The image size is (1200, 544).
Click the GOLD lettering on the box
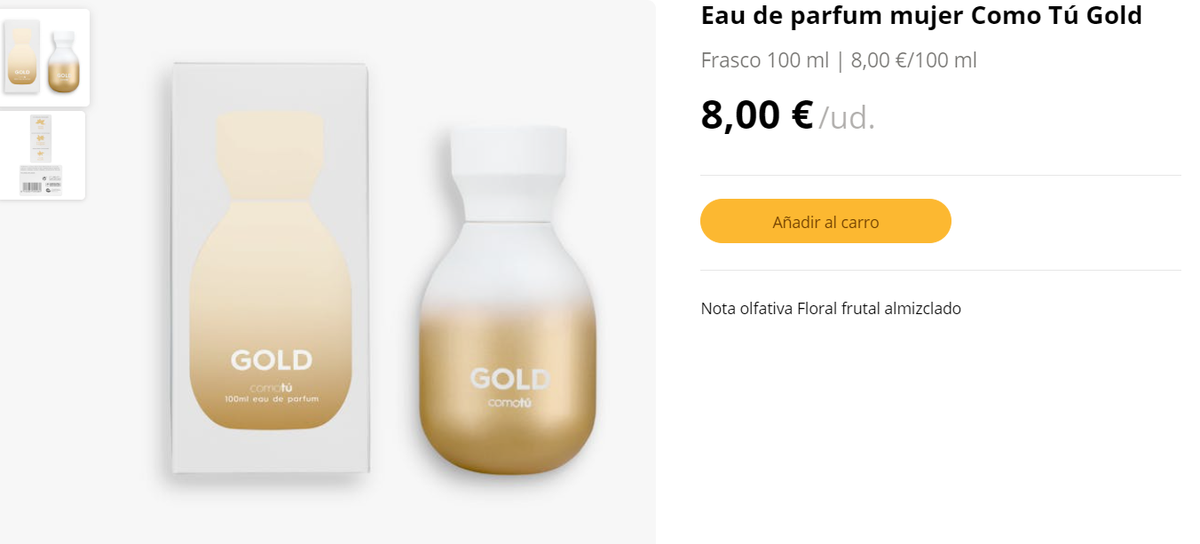(x=271, y=360)
